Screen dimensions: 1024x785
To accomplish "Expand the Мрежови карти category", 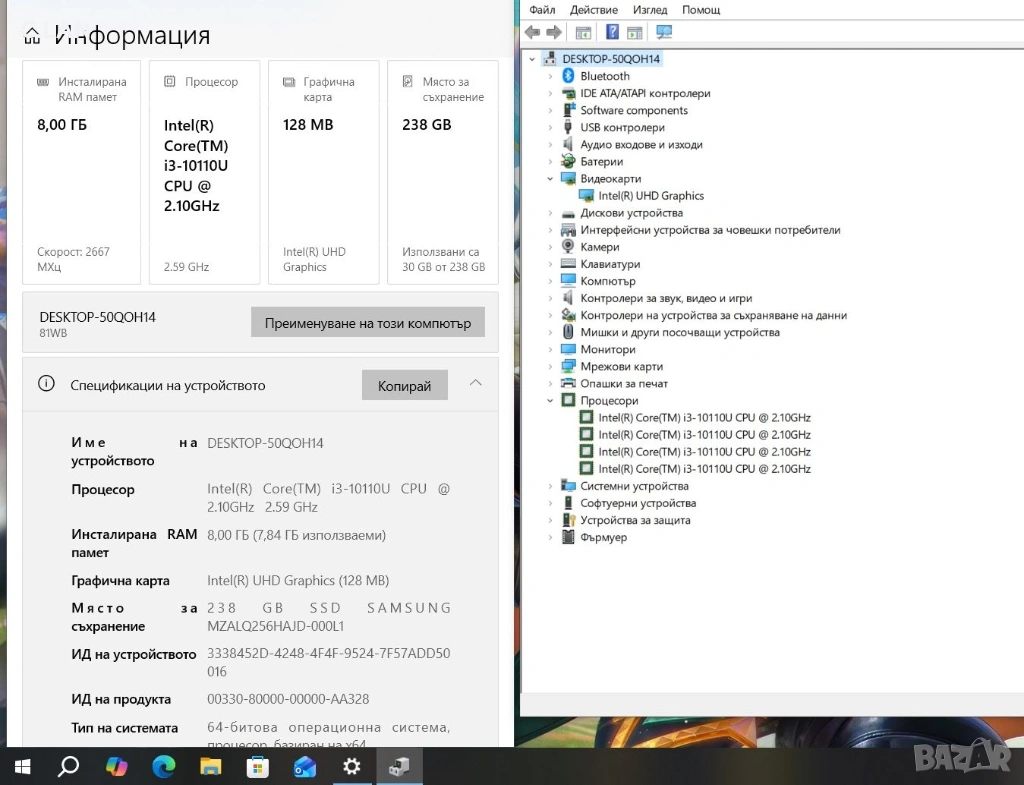I will [550, 367].
